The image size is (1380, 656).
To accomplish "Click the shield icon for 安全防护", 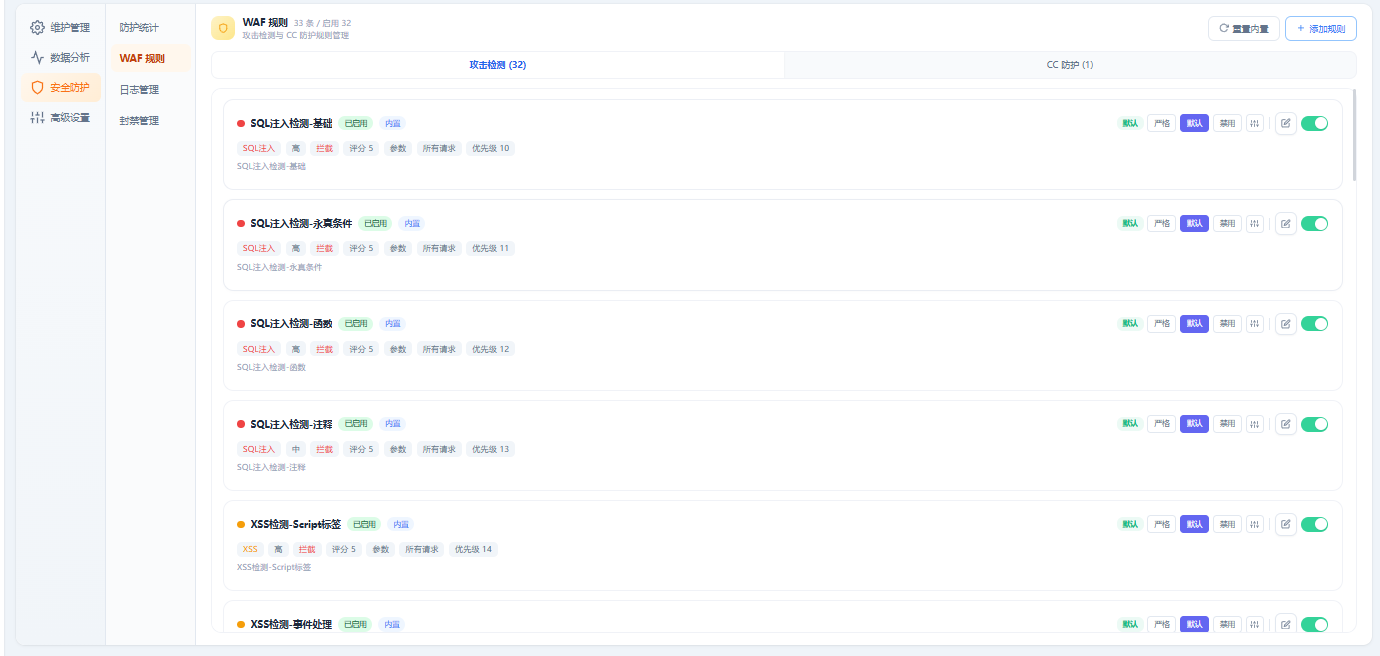I will tap(37, 87).
